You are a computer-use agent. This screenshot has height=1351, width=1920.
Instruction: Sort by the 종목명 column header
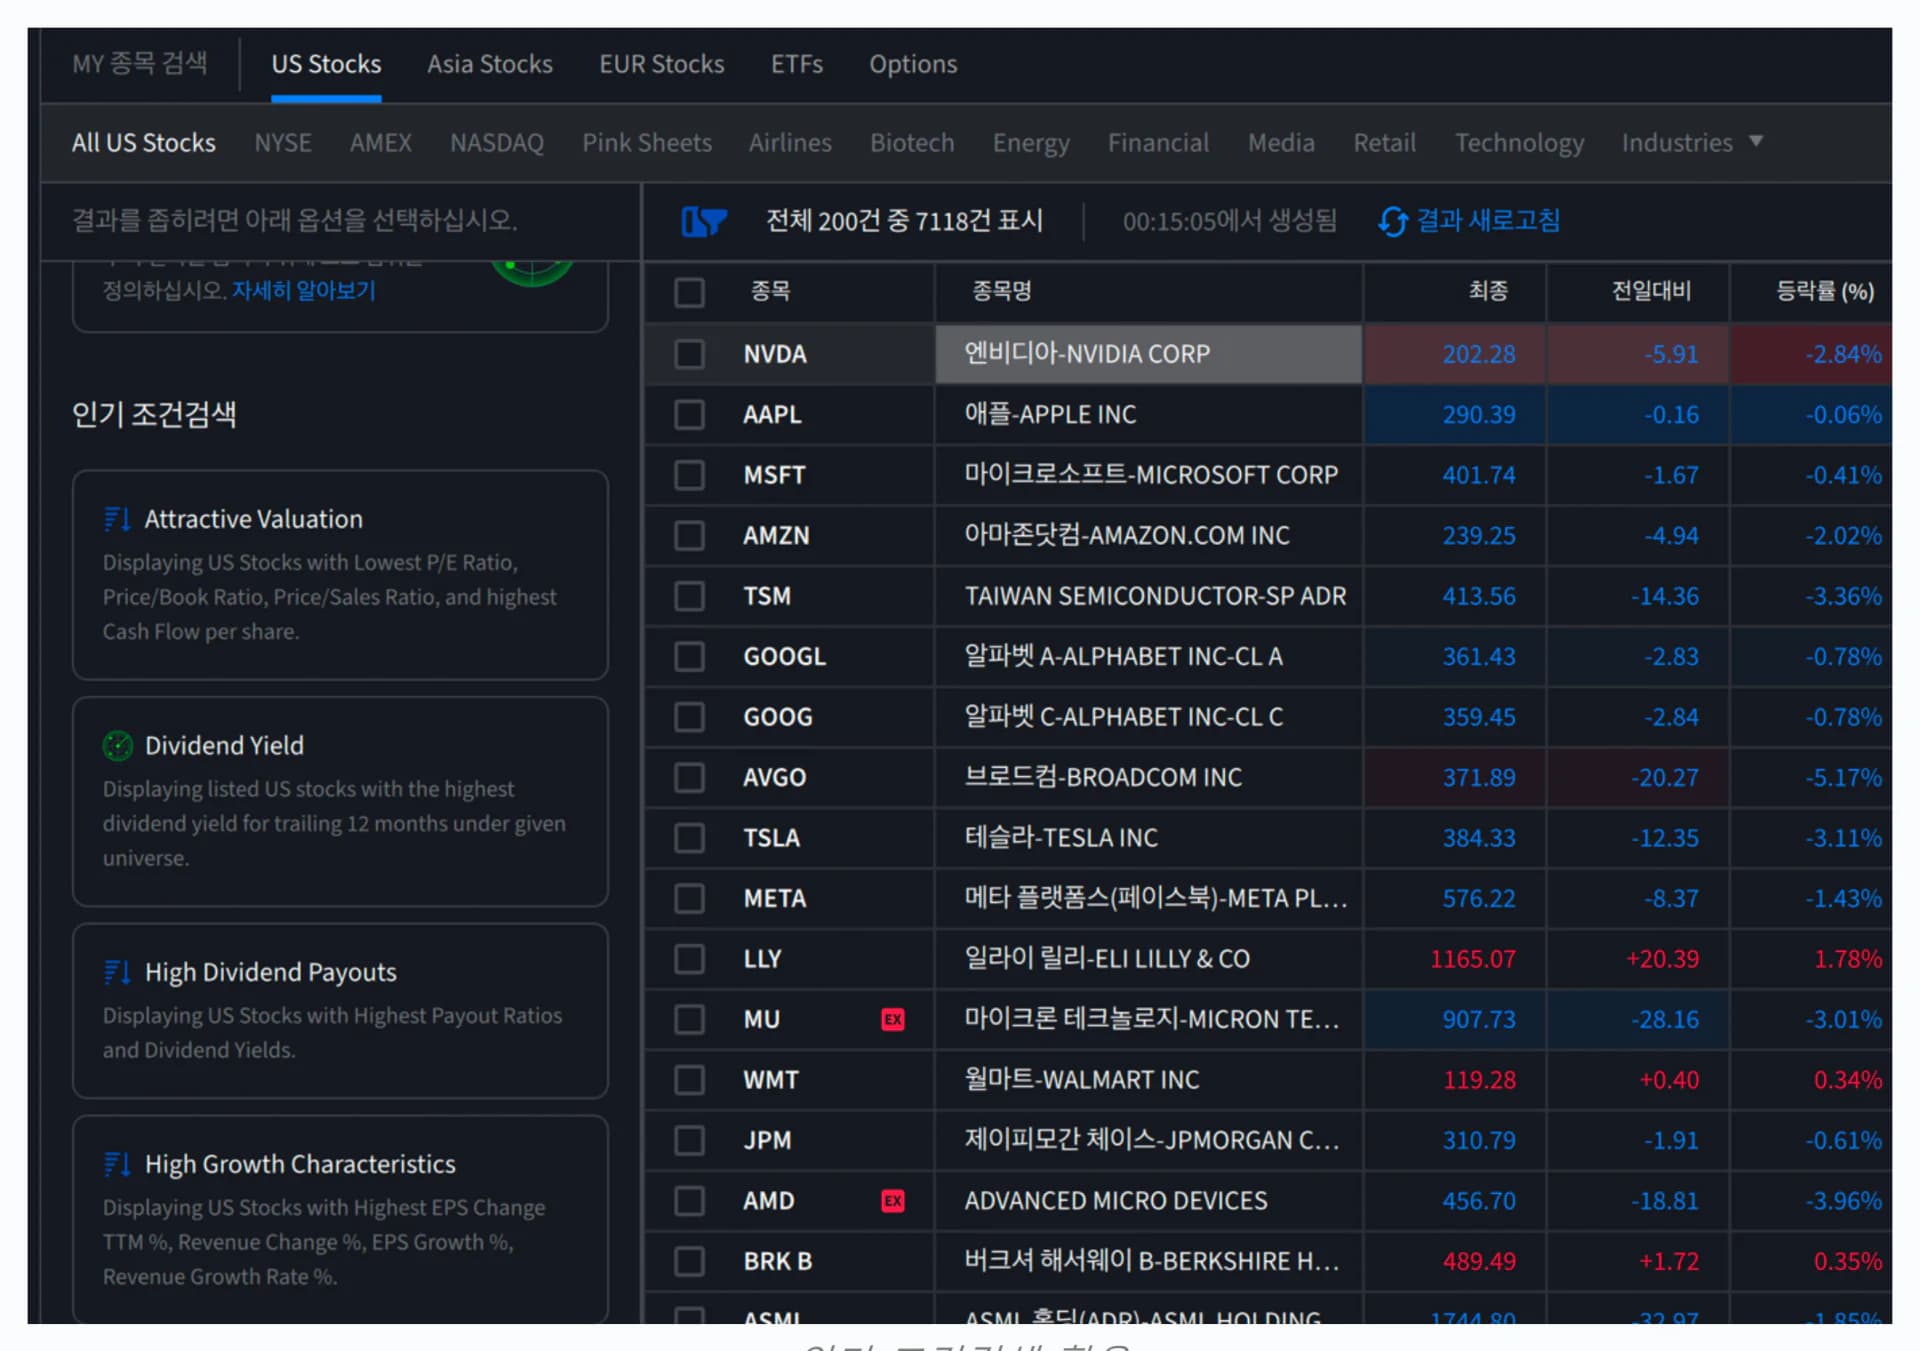pos(1001,291)
